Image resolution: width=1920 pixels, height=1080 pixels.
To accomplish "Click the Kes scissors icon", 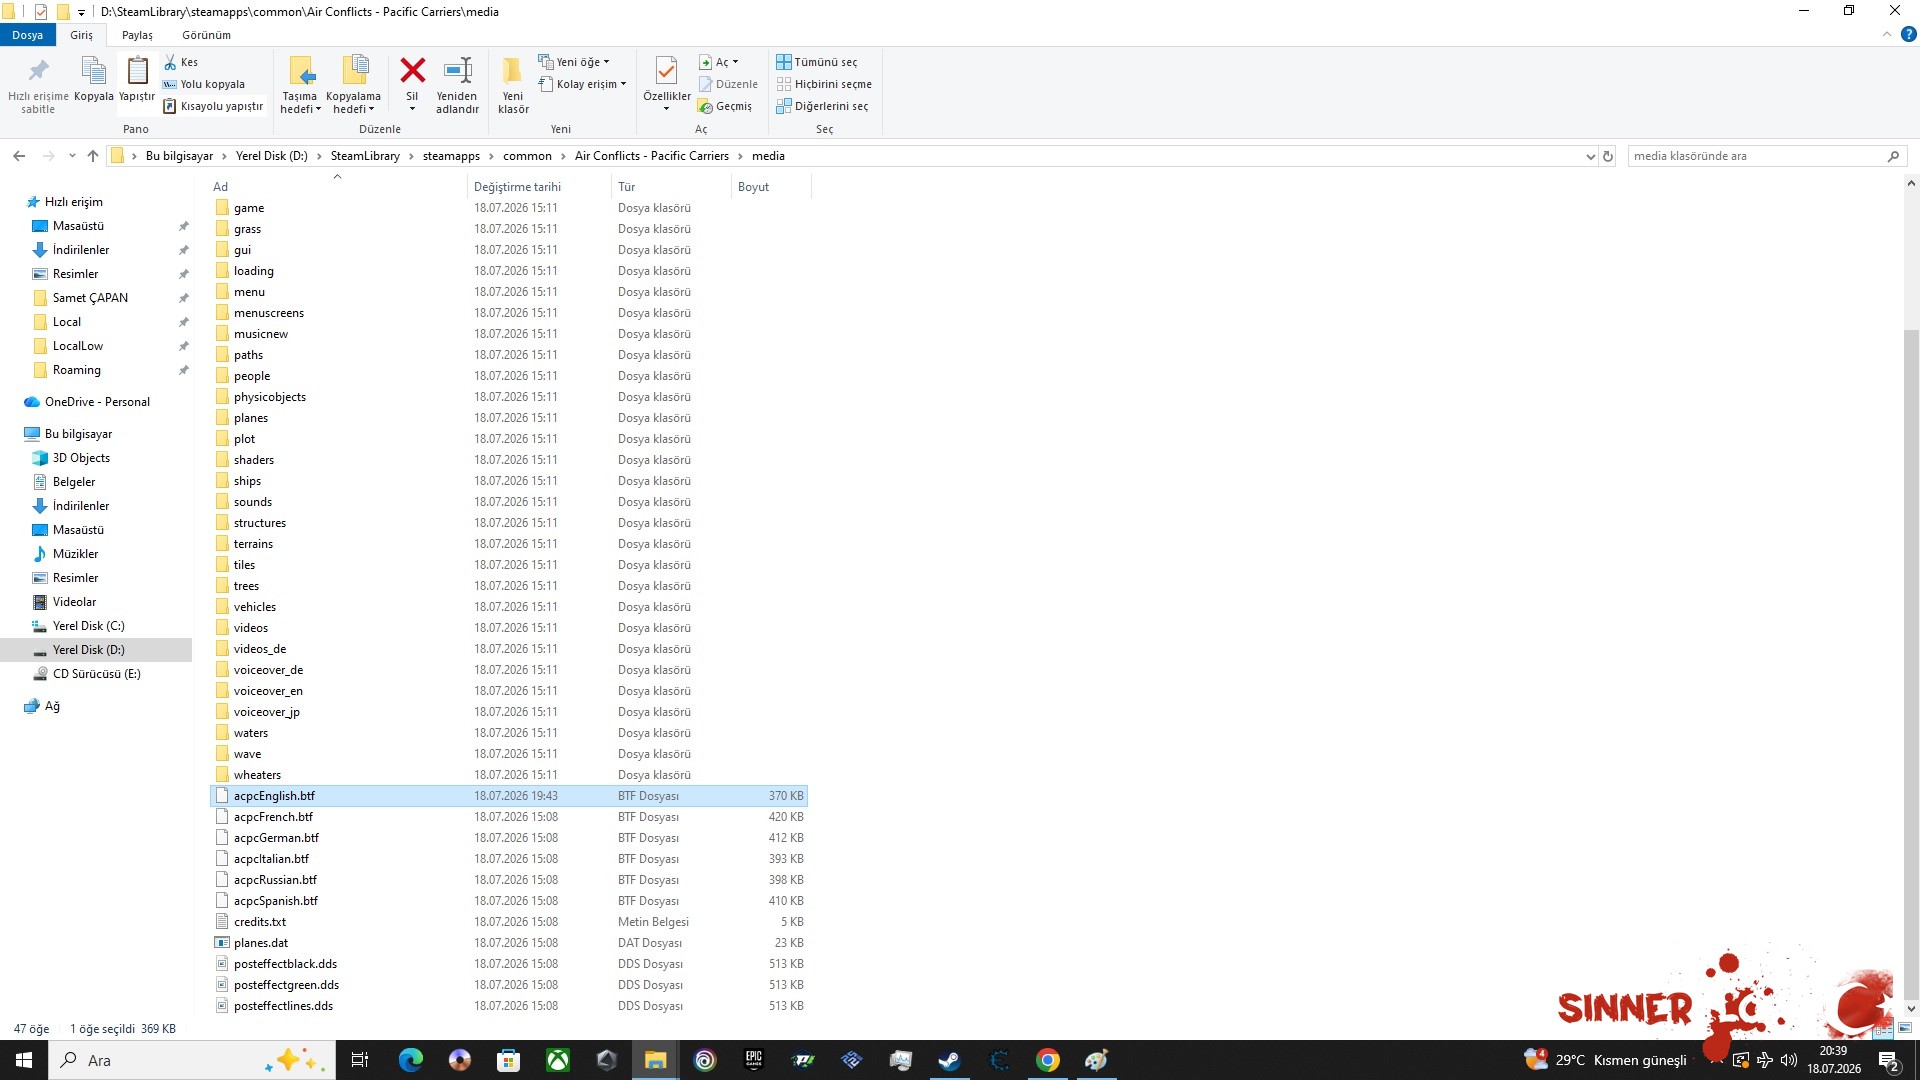I will (170, 62).
